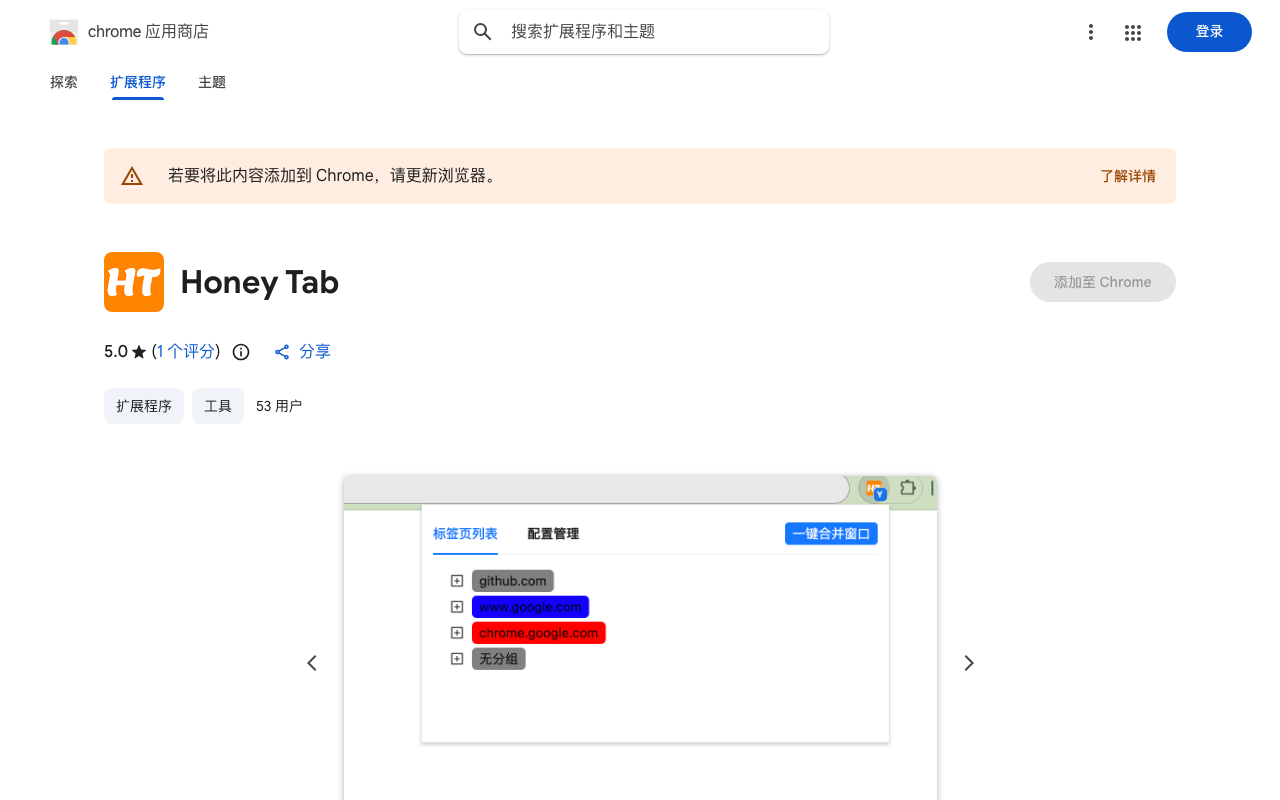The image size is (1280, 800).
Task: Show previous screenshot with left arrow
Action: point(312,663)
